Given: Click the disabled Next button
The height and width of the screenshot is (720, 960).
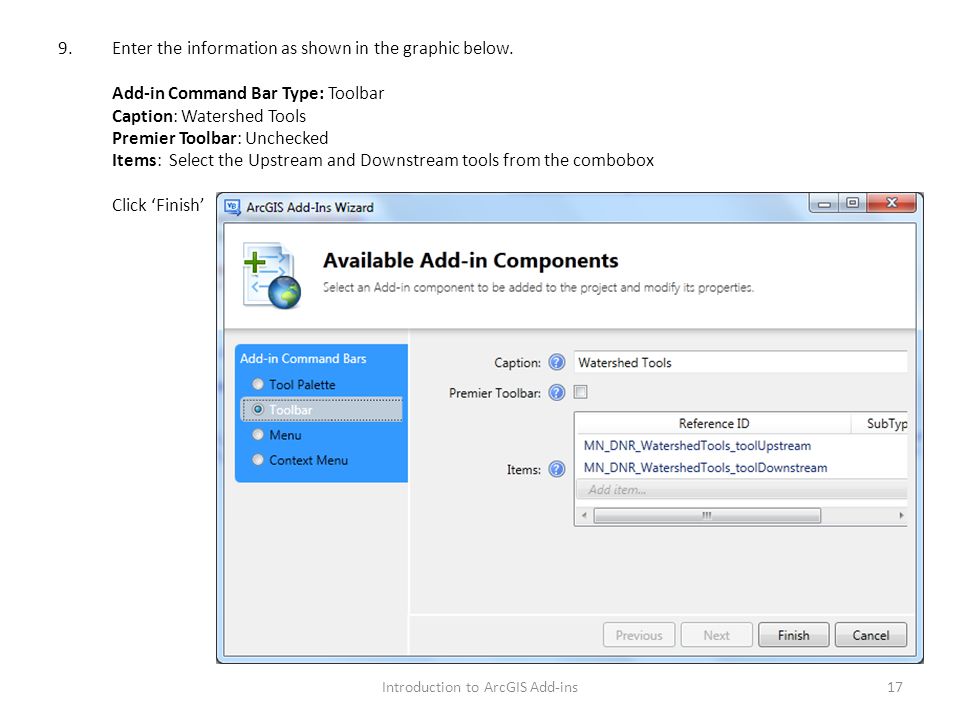Looking at the screenshot, I should point(716,636).
